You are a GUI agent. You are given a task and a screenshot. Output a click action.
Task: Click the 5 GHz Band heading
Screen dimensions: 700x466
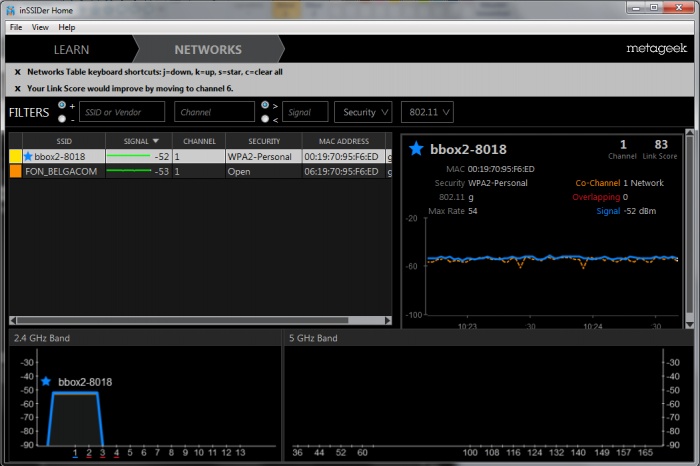click(313, 338)
